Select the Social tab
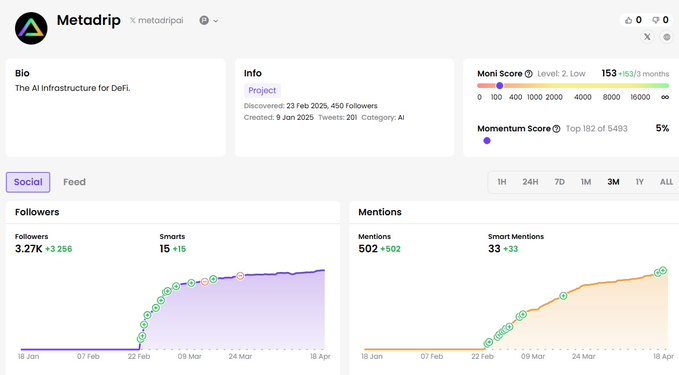The width and height of the screenshot is (679, 375). [28, 182]
